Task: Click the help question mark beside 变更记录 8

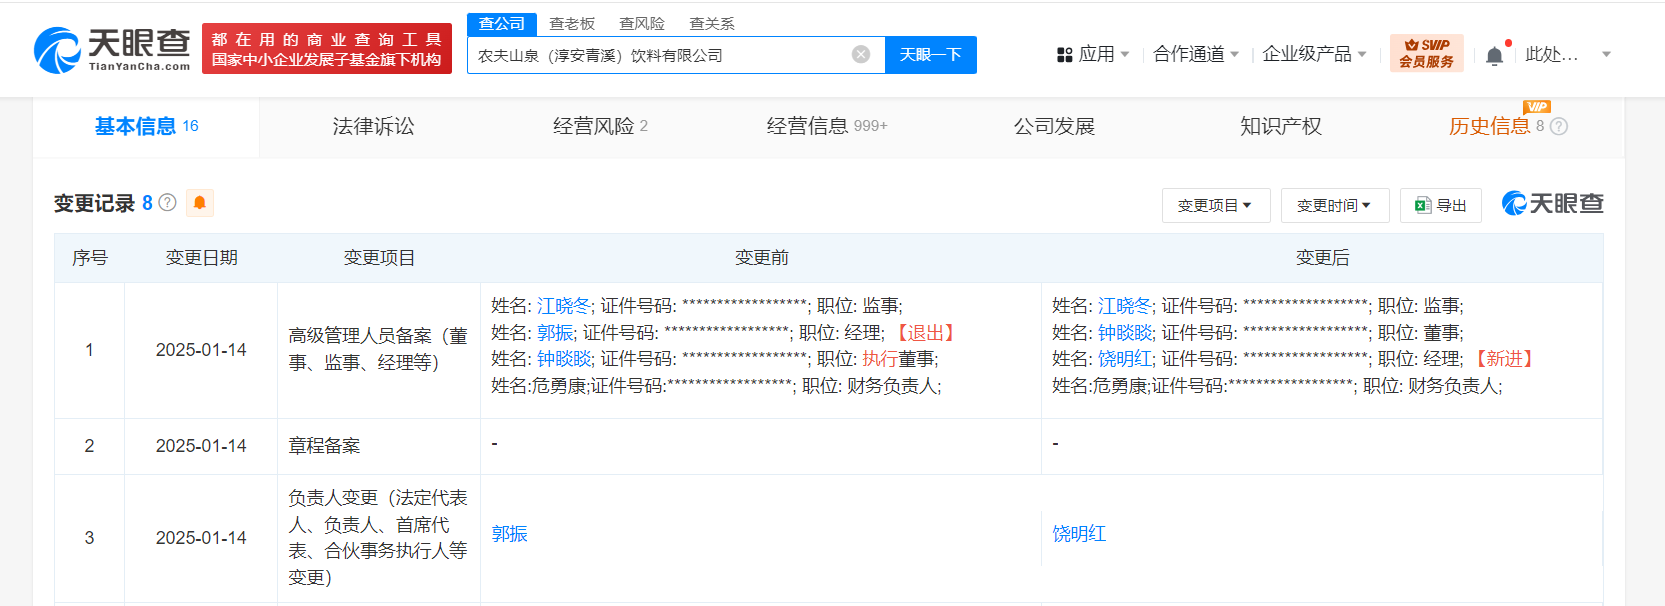Action: point(168,203)
